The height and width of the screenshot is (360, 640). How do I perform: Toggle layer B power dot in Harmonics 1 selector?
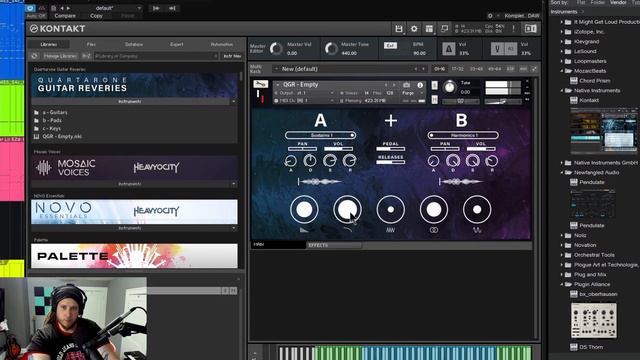(x=431, y=135)
